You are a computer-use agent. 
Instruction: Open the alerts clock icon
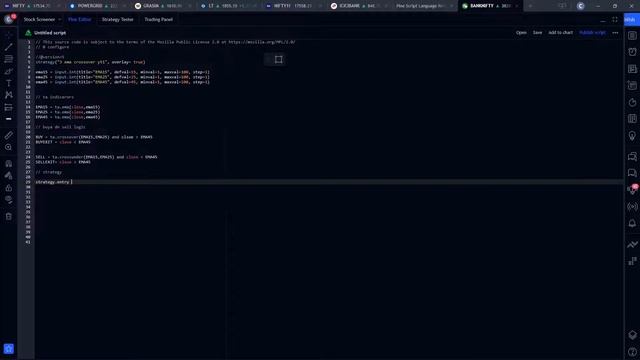pos(632,52)
